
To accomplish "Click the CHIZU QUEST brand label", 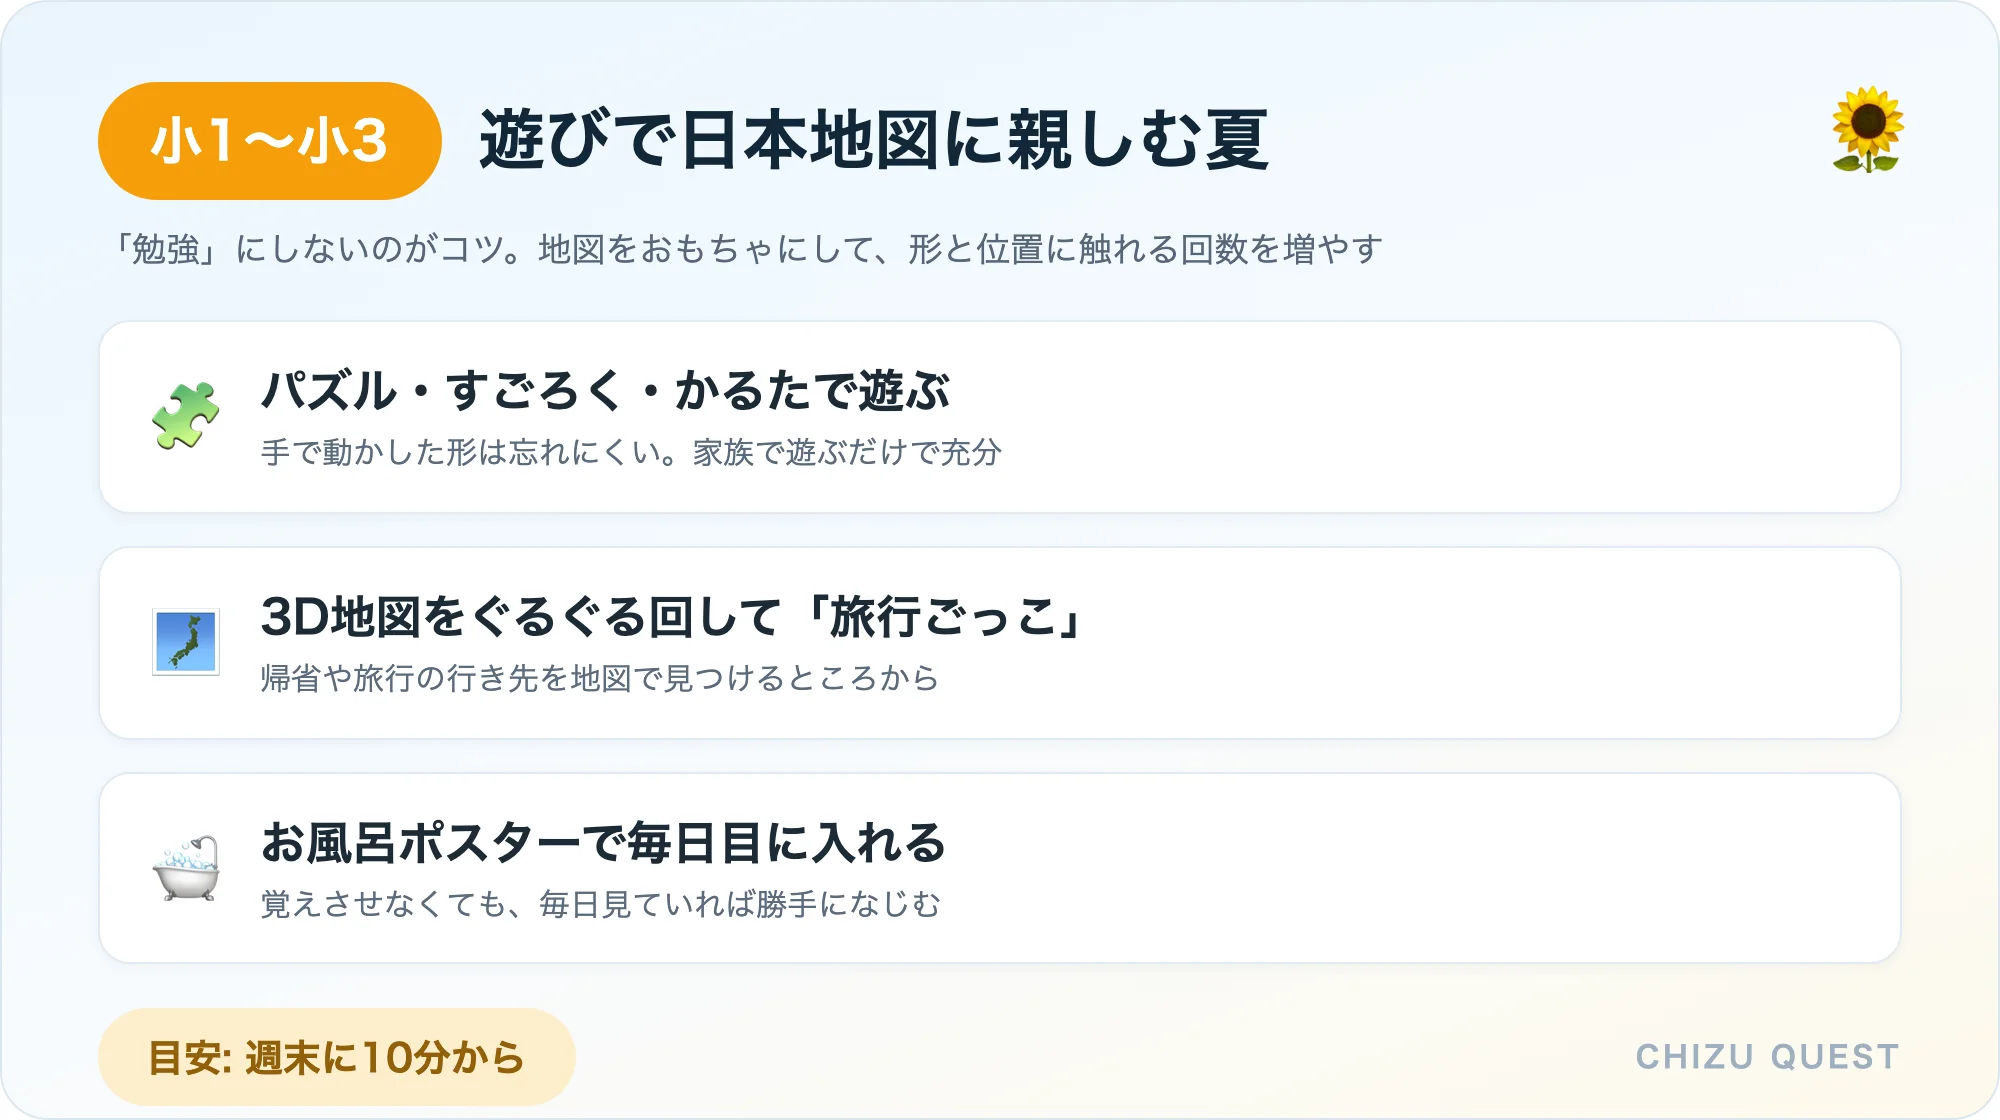I will click(1767, 1057).
